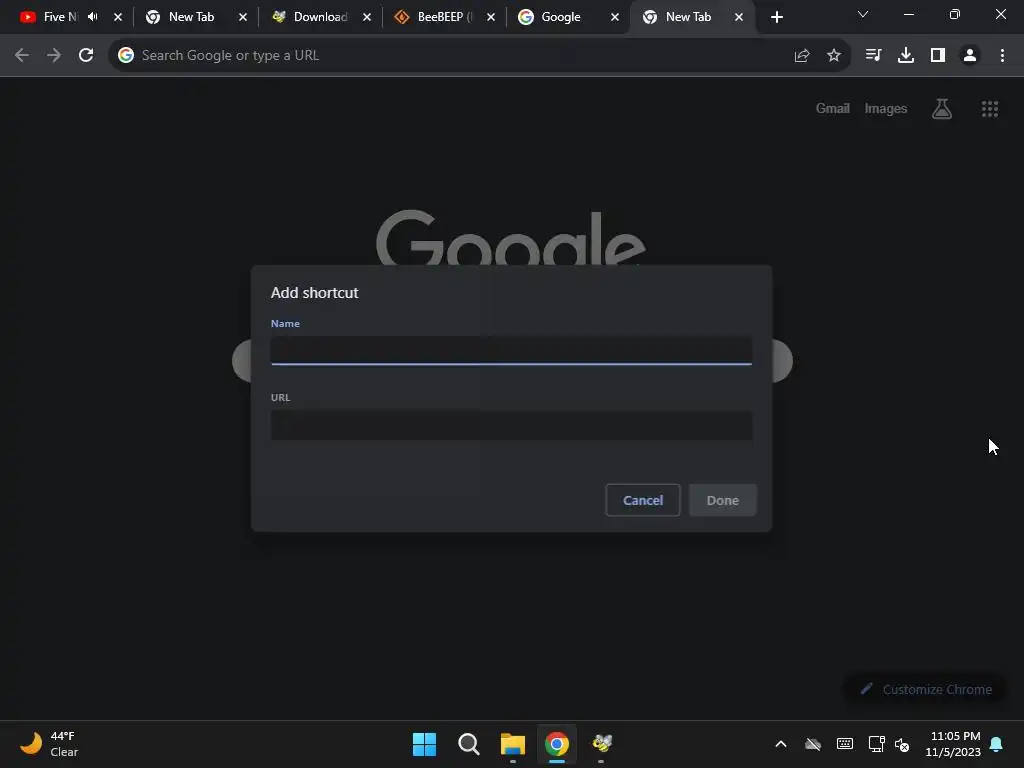Open BeeBEEP from the taskbar
Screen dimensions: 1024x768
[x=601, y=743]
